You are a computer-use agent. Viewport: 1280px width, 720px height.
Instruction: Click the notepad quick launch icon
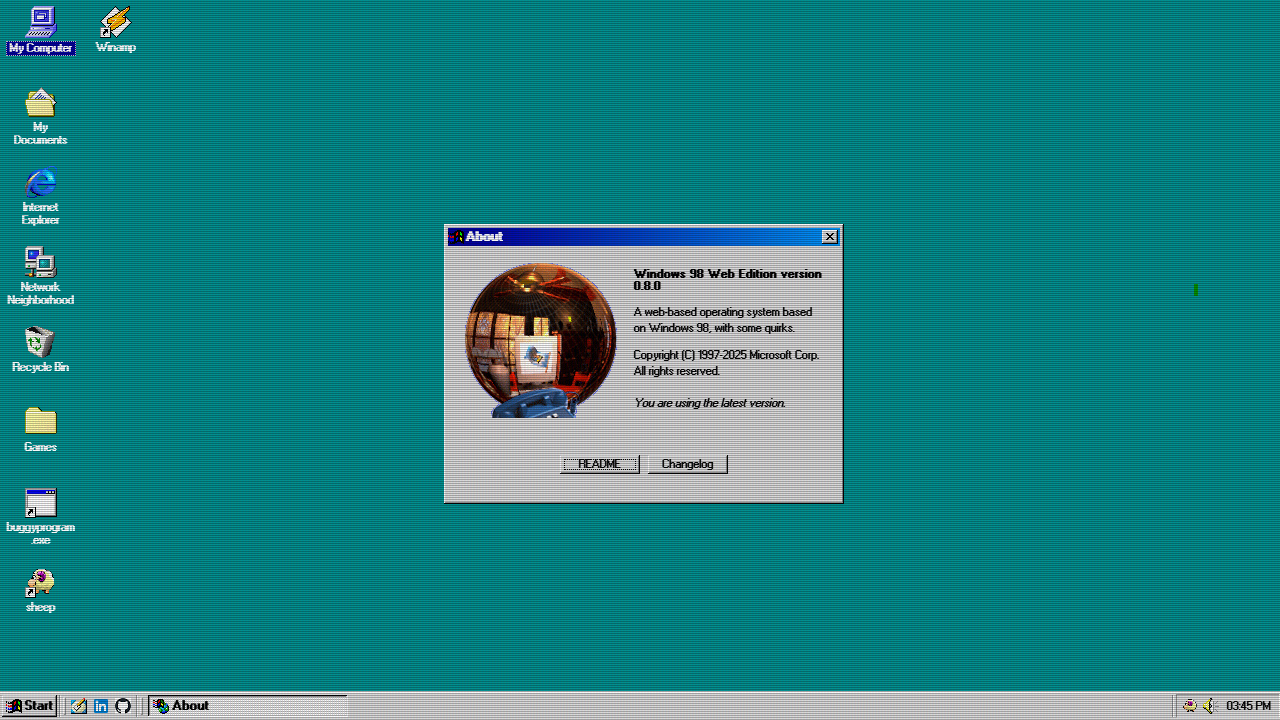point(78,705)
